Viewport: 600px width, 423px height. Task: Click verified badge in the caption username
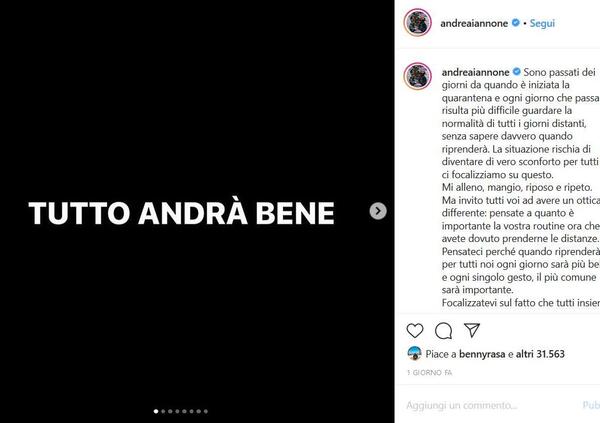click(x=517, y=72)
